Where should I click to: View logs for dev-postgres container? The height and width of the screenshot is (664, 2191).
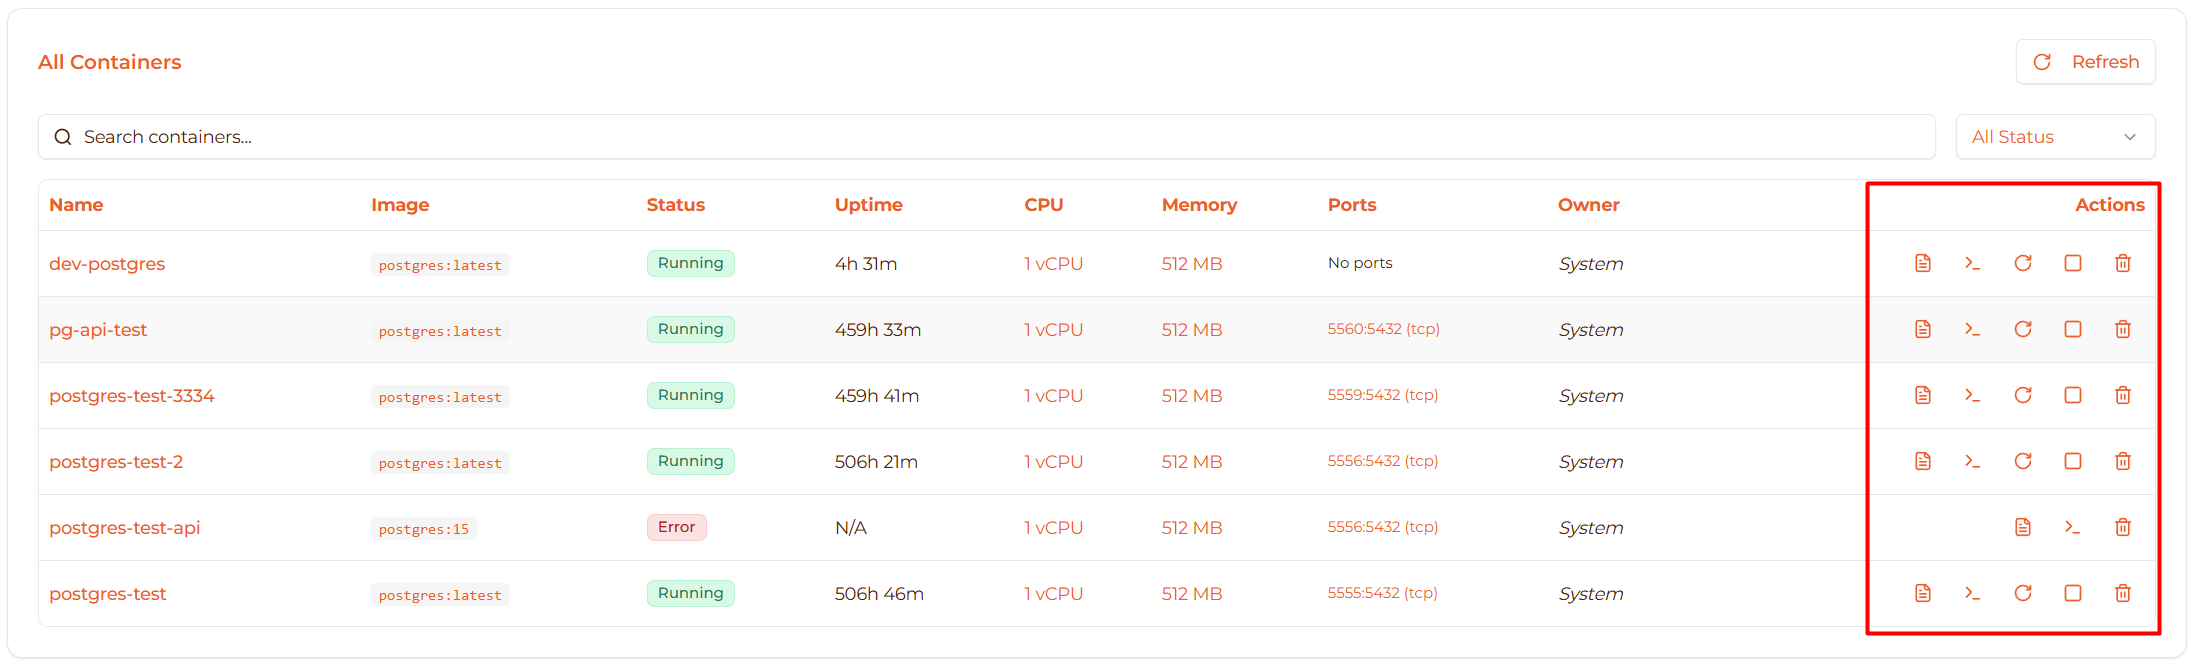coord(1922,263)
